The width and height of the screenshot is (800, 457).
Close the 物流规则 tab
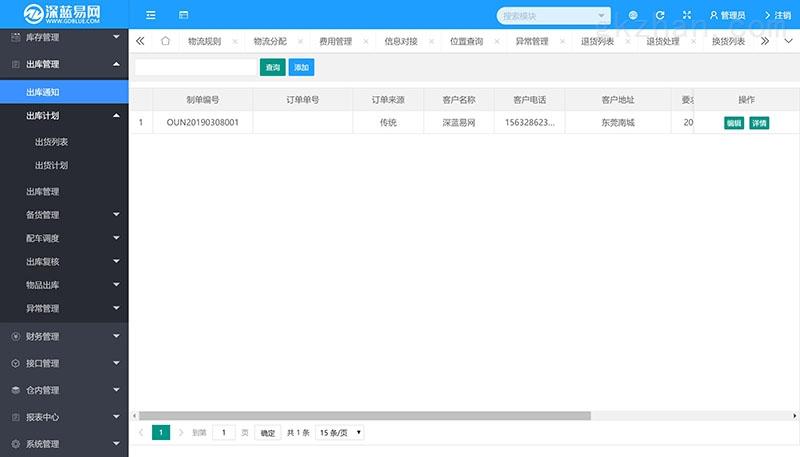(x=235, y=41)
